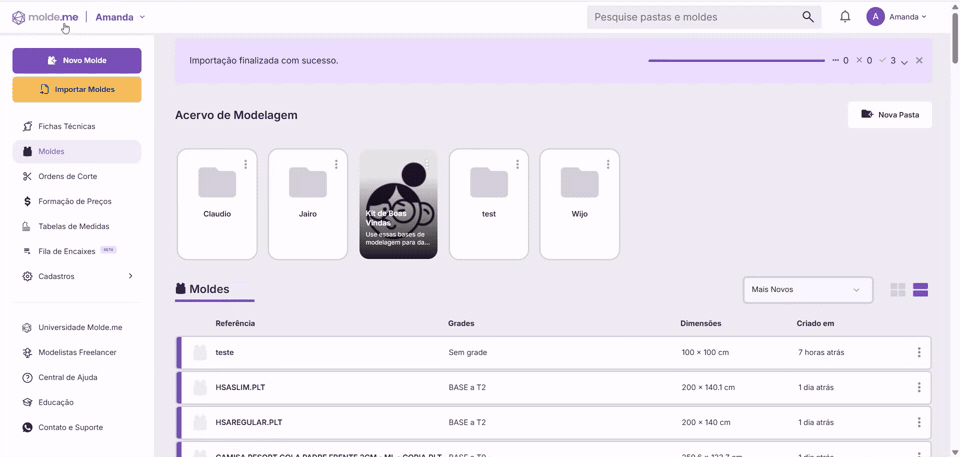Open the Mais Novos sort dropdown
This screenshot has height=457, width=960.
pyautogui.click(x=808, y=290)
